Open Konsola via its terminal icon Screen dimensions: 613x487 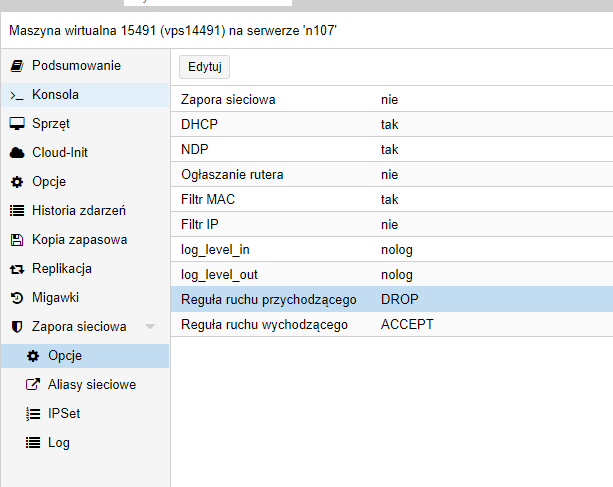coord(16,95)
